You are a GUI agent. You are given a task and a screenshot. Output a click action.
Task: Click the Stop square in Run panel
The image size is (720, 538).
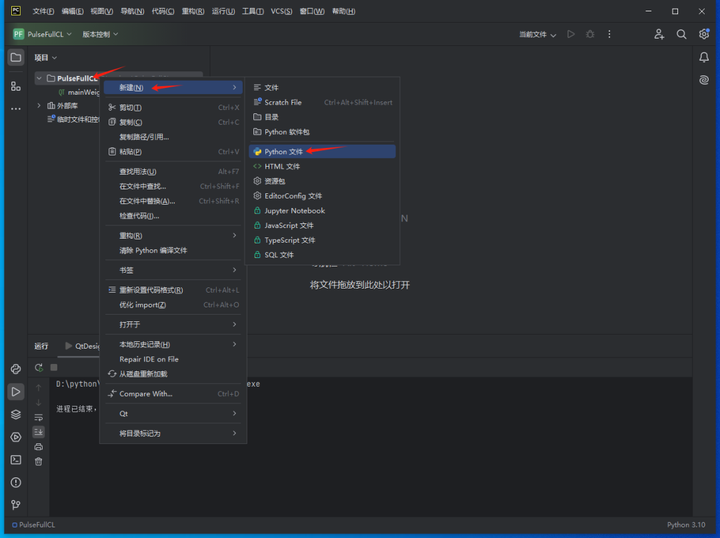click(x=54, y=367)
